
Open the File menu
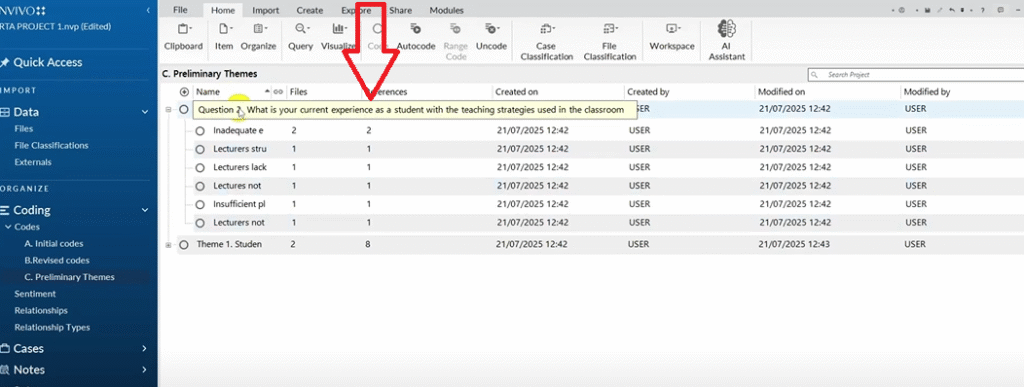[181, 10]
